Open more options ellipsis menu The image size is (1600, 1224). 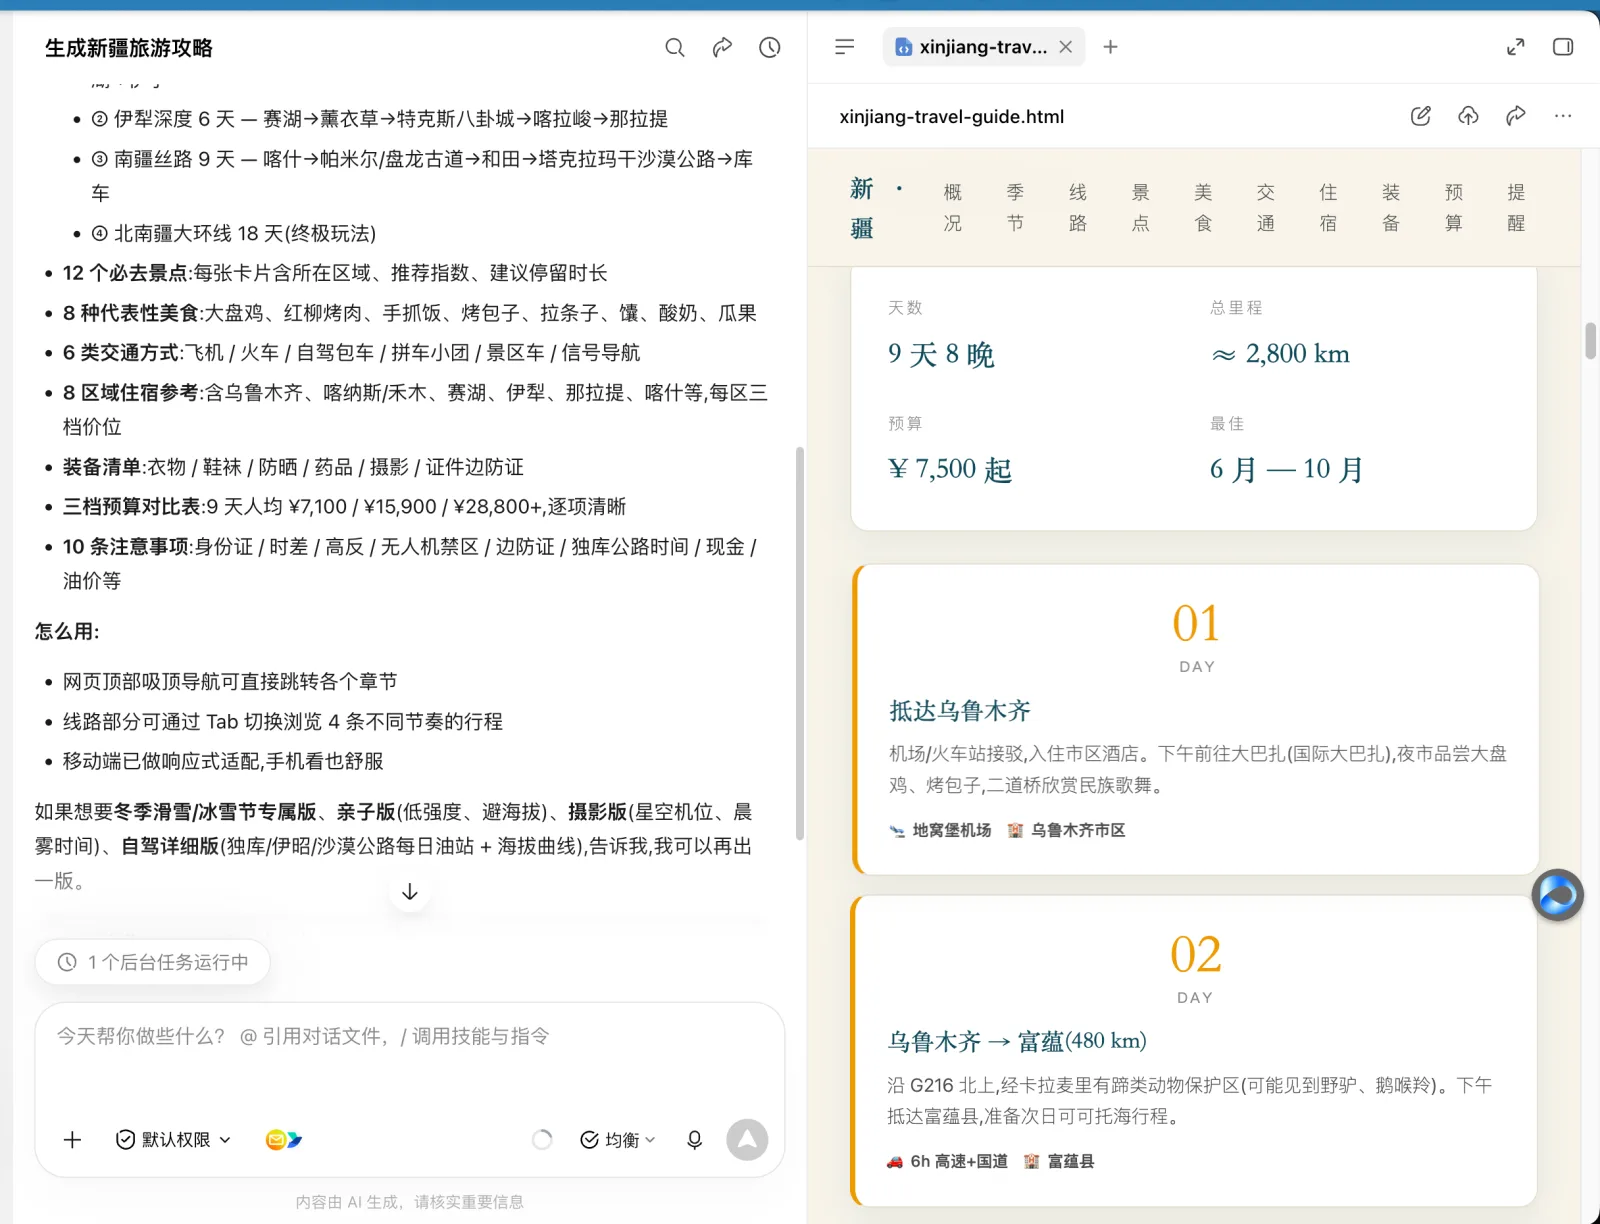click(1563, 116)
